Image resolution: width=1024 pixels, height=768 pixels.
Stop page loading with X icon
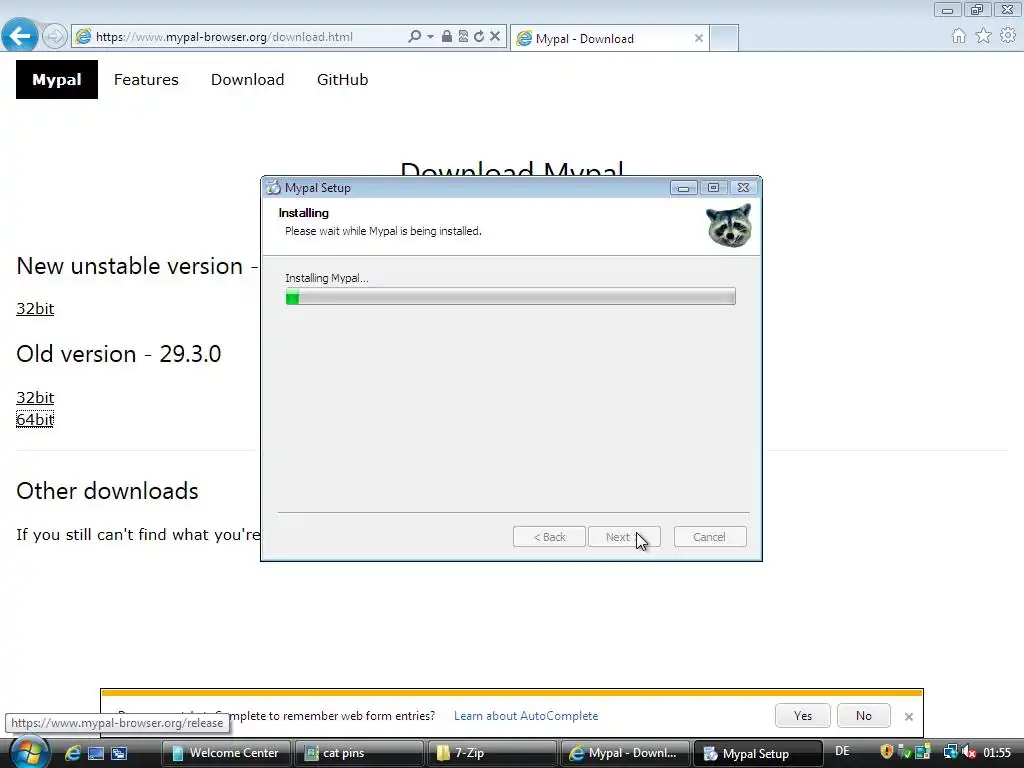pos(495,37)
